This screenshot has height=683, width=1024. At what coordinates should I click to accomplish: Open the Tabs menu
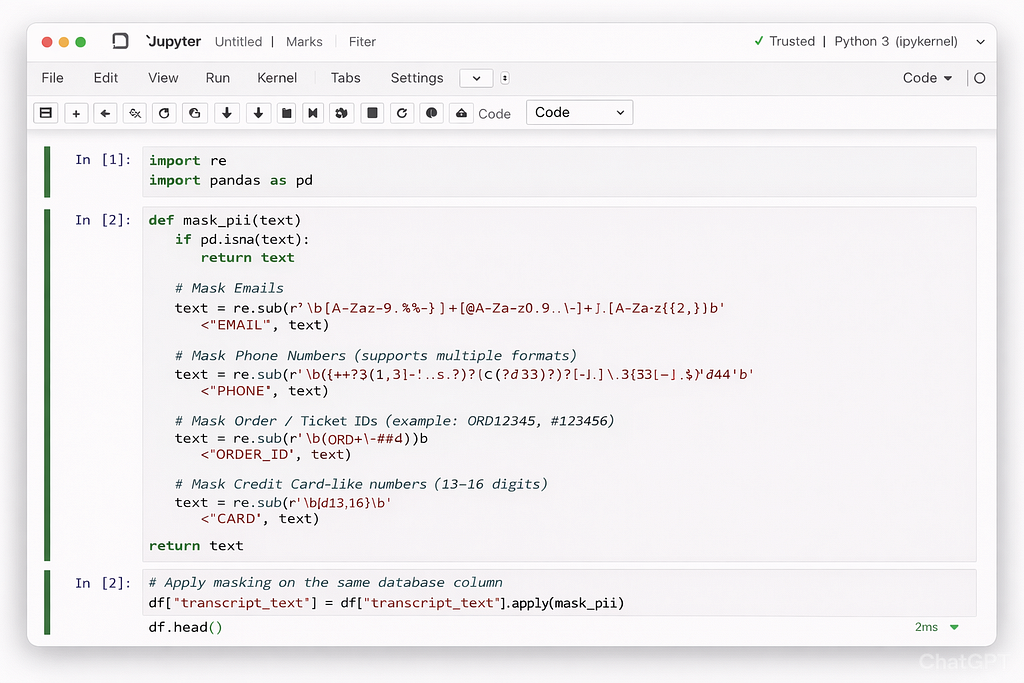pyautogui.click(x=345, y=78)
